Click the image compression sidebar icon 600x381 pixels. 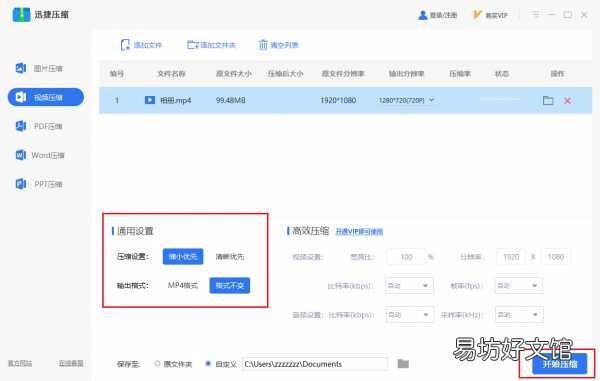[21, 68]
